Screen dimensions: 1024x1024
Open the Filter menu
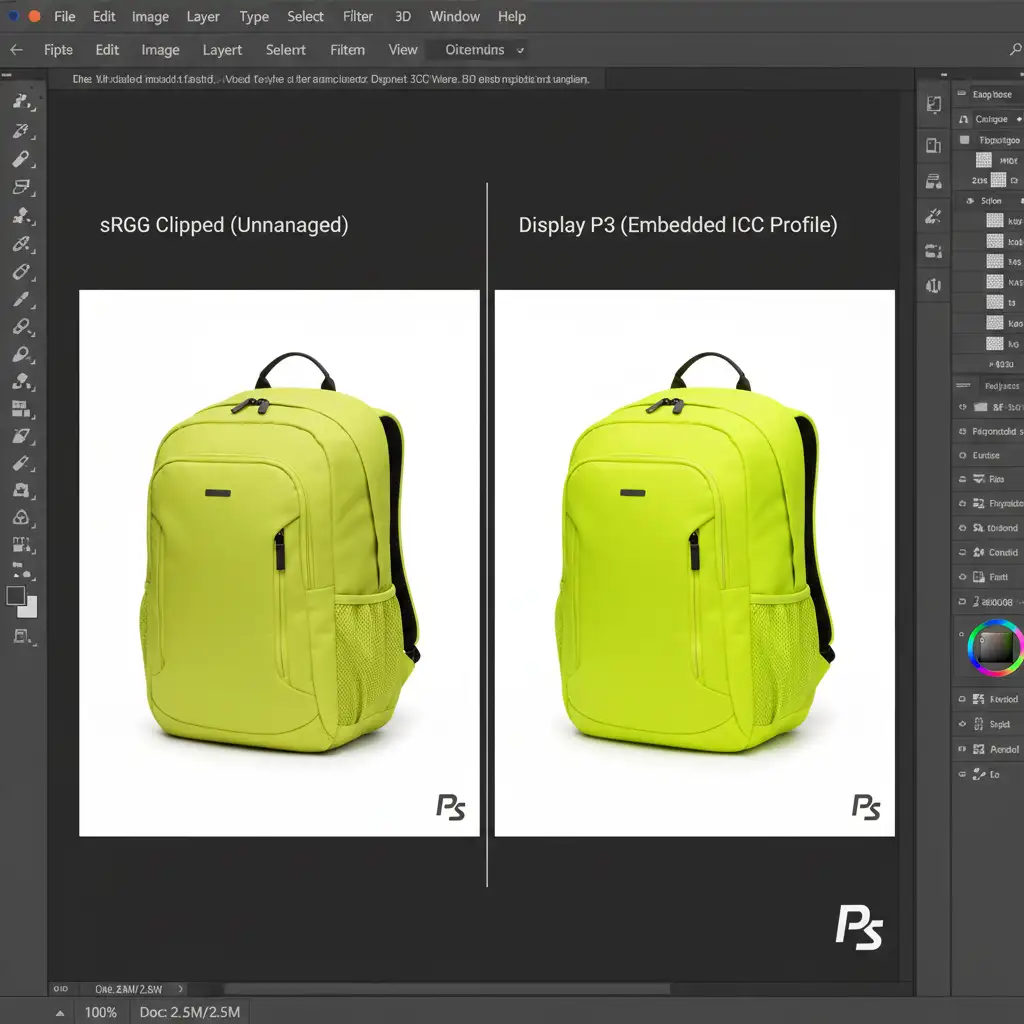358,17
